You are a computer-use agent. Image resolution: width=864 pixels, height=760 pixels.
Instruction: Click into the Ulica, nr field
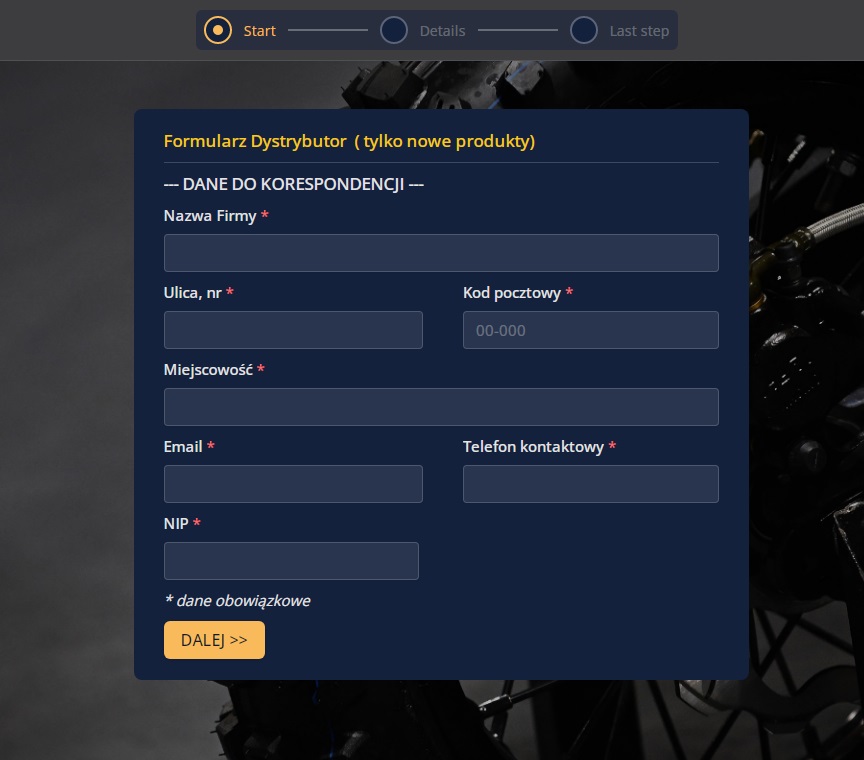click(x=293, y=330)
